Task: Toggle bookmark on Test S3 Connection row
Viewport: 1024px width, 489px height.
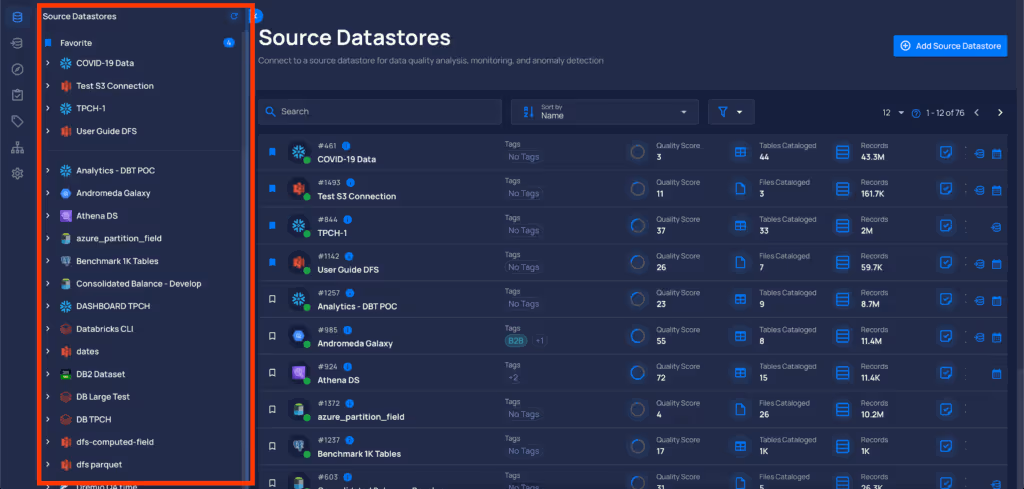Action: [272, 189]
